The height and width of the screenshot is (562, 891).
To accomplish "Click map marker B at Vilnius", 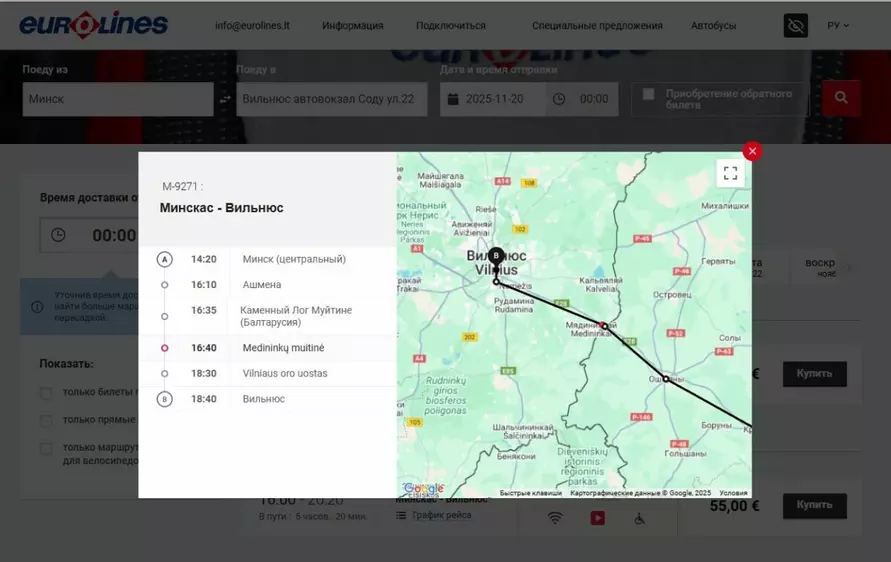I will [496, 257].
